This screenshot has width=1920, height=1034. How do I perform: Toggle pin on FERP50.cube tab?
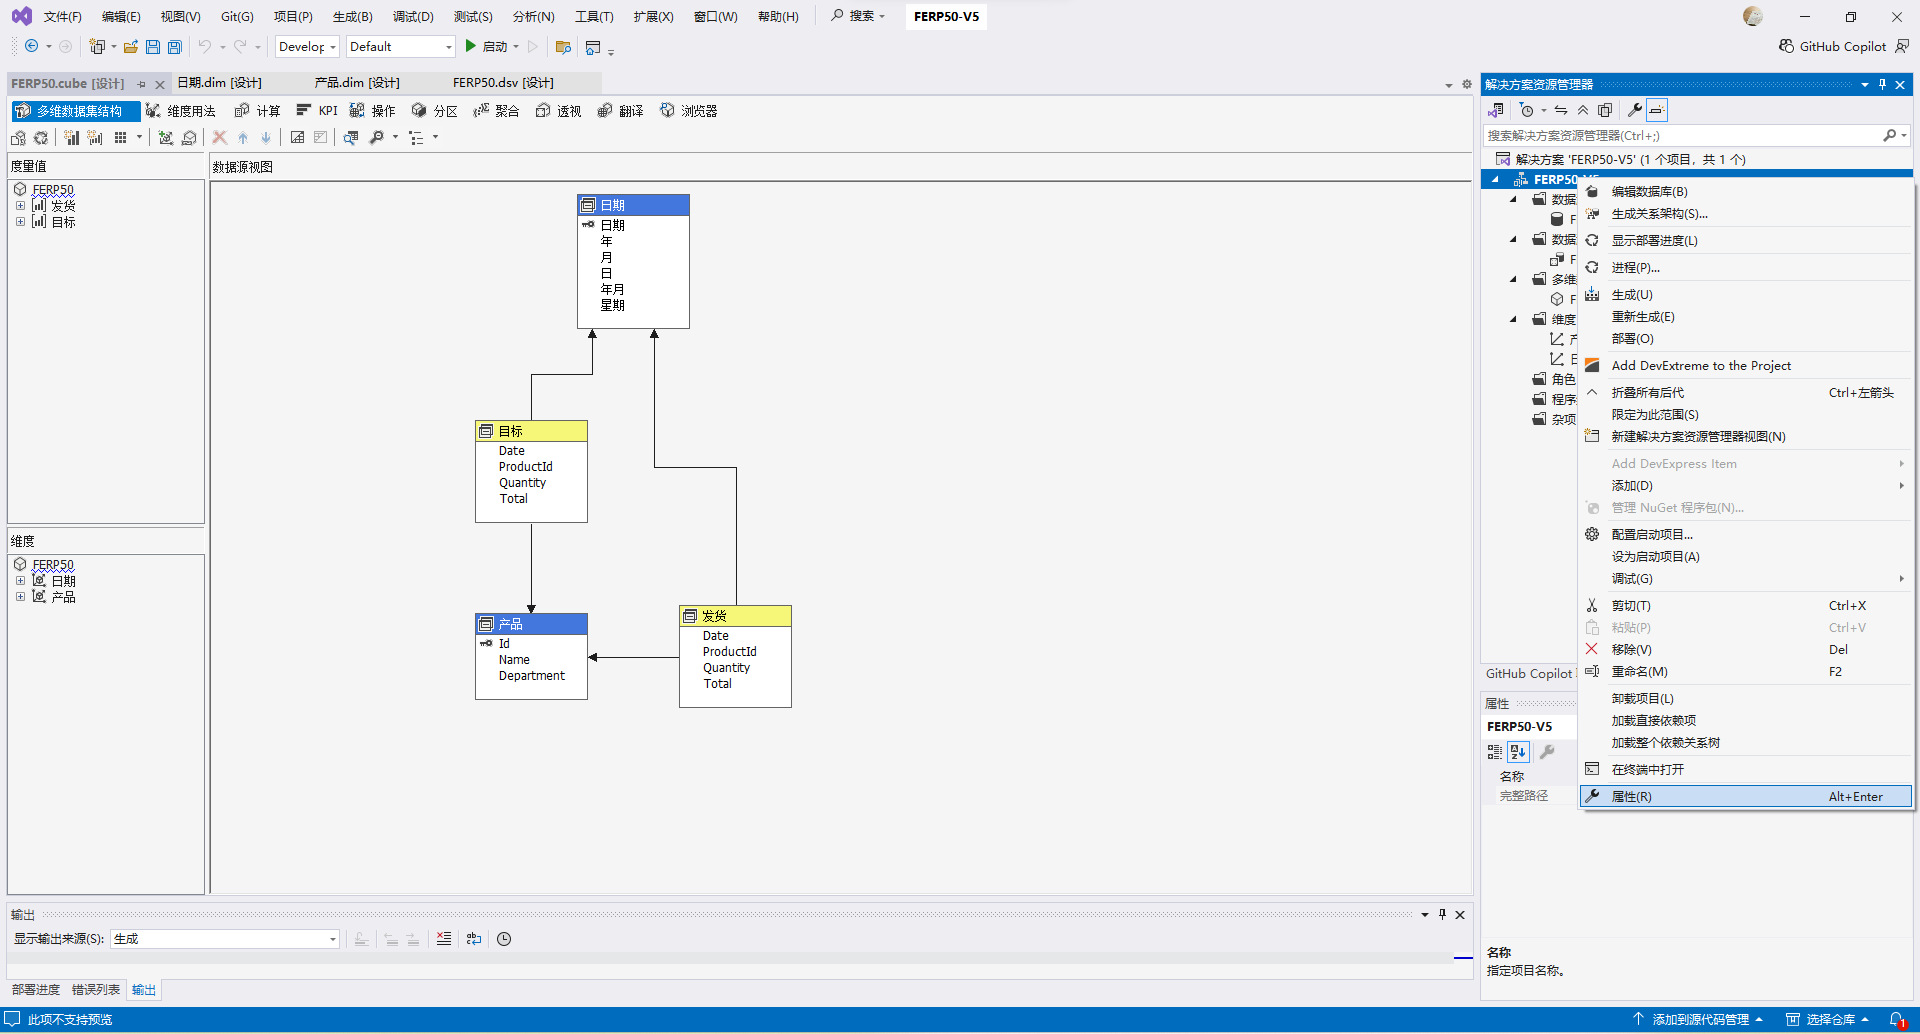coord(142,84)
